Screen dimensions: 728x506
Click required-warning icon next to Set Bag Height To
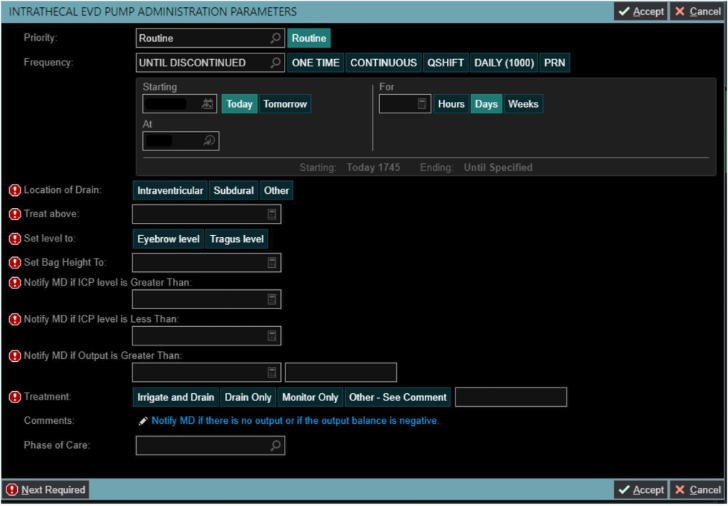[15, 263]
